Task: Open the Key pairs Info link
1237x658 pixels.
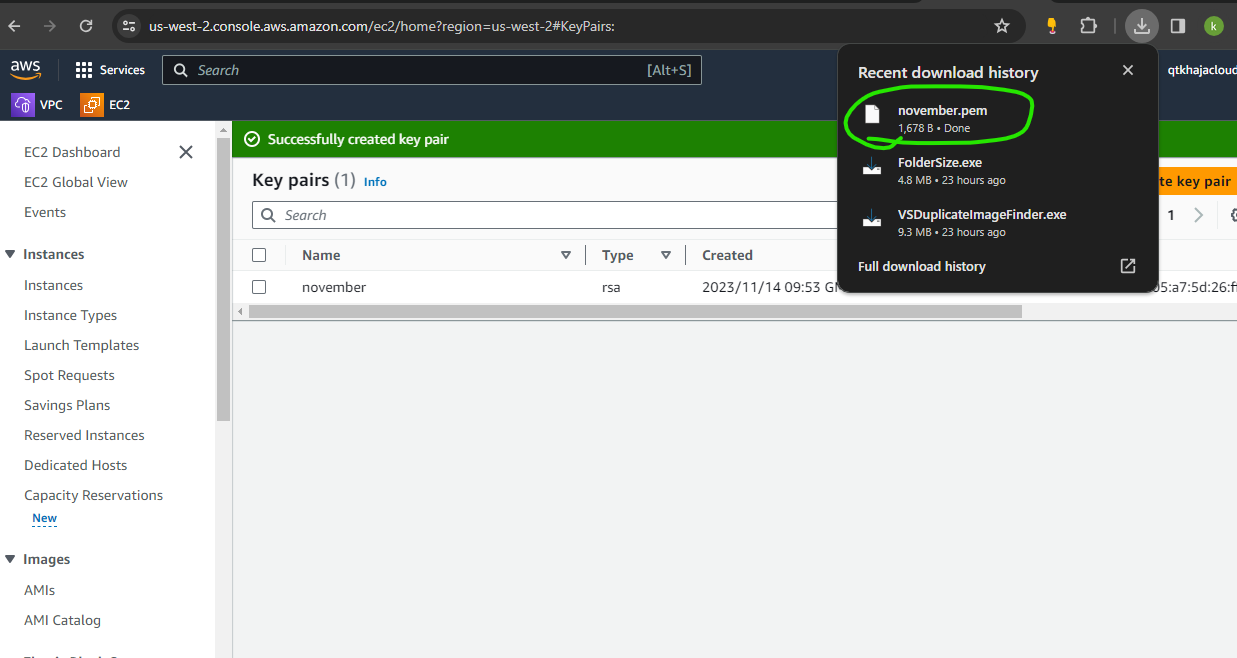Action: tap(375, 181)
